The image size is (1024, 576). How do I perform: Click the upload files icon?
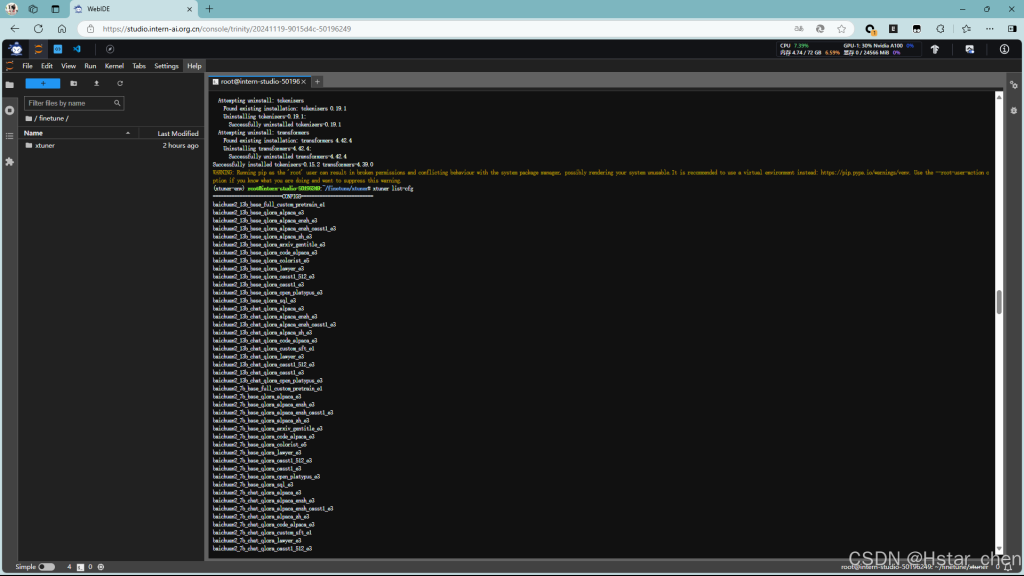click(x=97, y=84)
